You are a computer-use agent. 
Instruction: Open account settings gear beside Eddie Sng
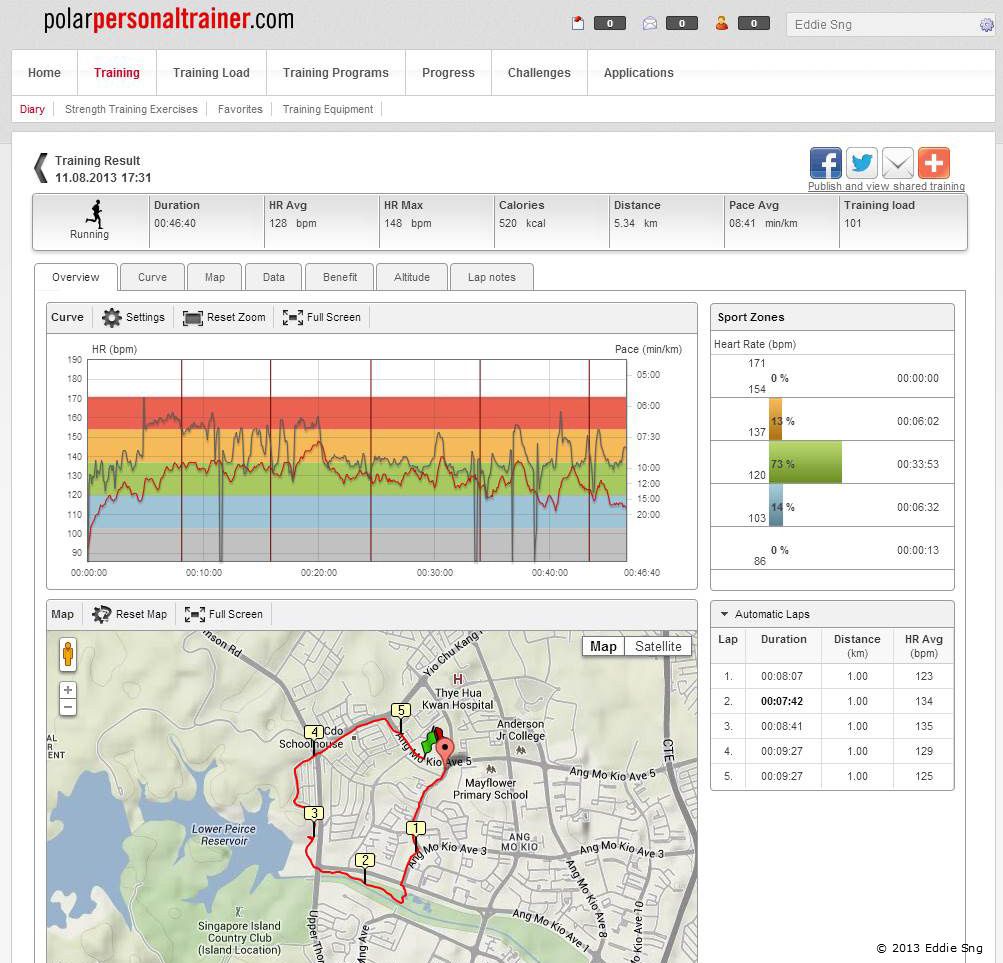click(x=986, y=25)
